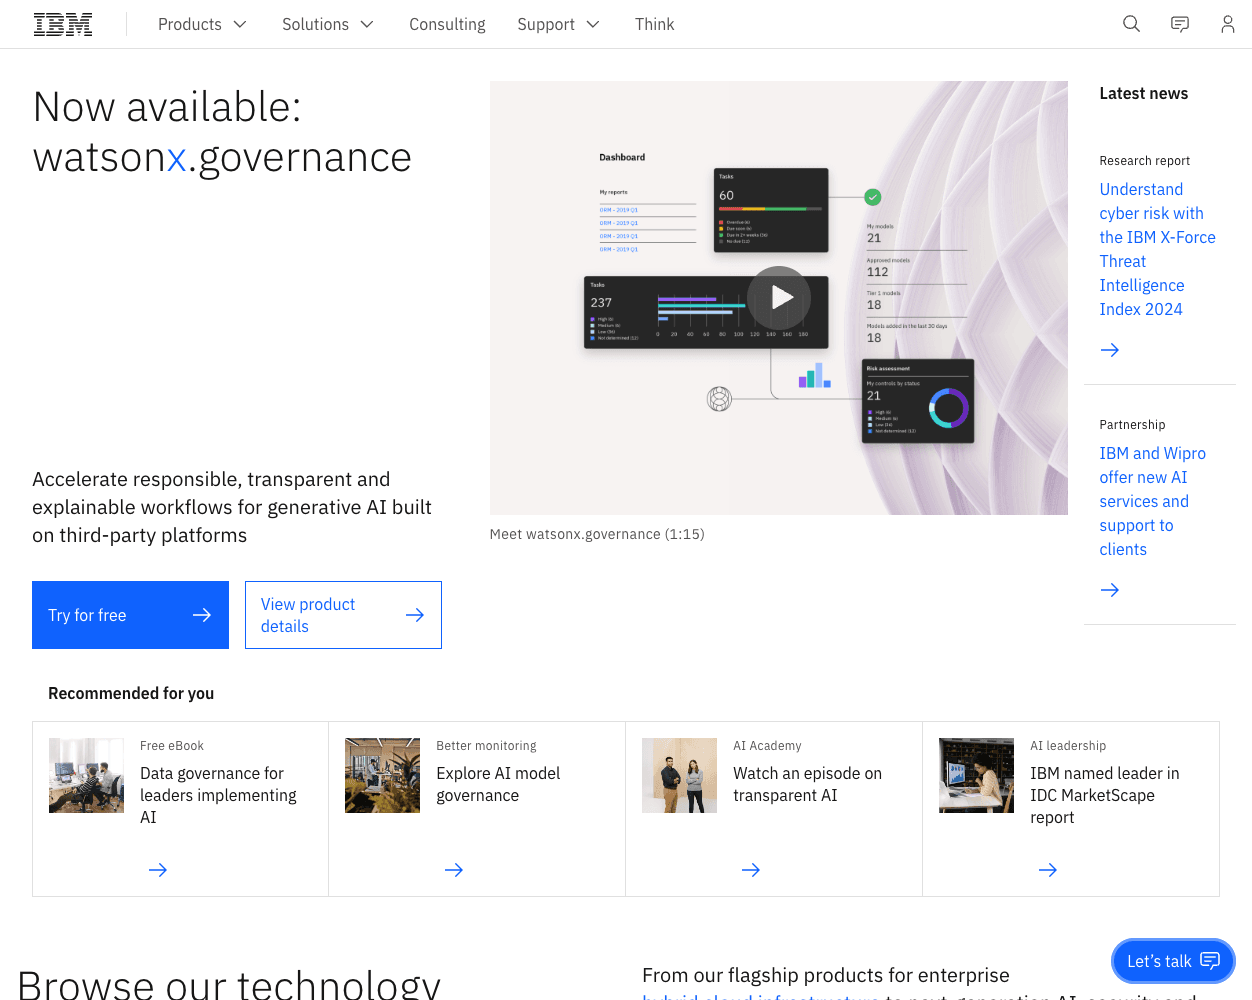Open the Think menu item

click(654, 24)
